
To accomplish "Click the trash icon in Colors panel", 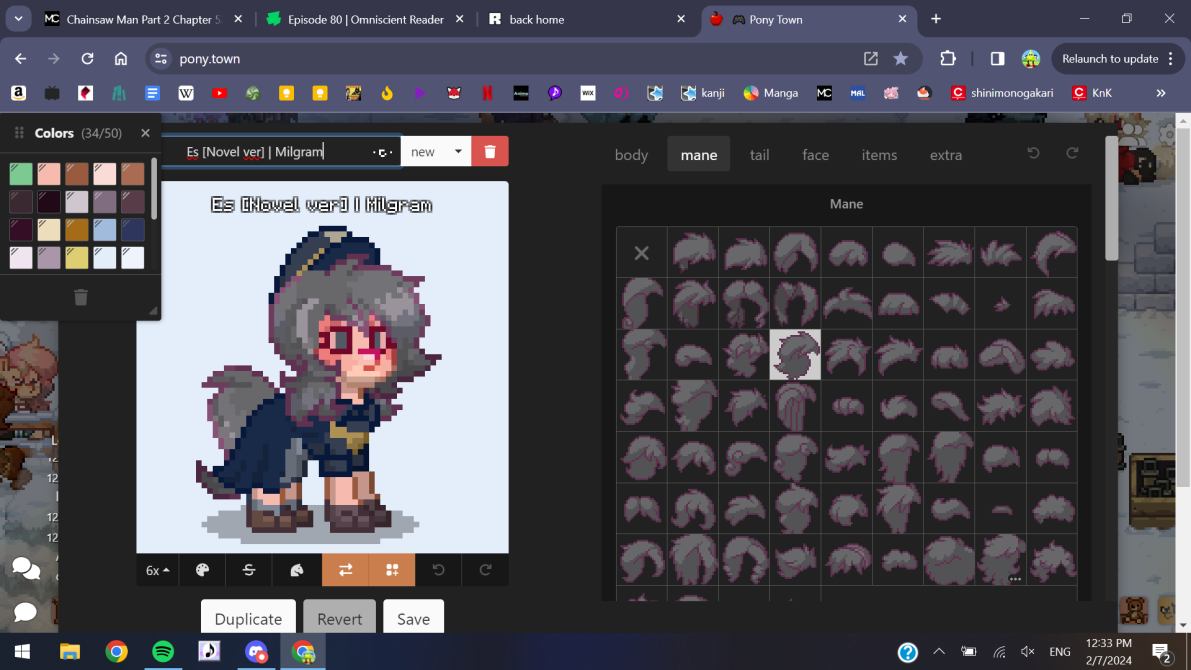I will (x=81, y=297).
